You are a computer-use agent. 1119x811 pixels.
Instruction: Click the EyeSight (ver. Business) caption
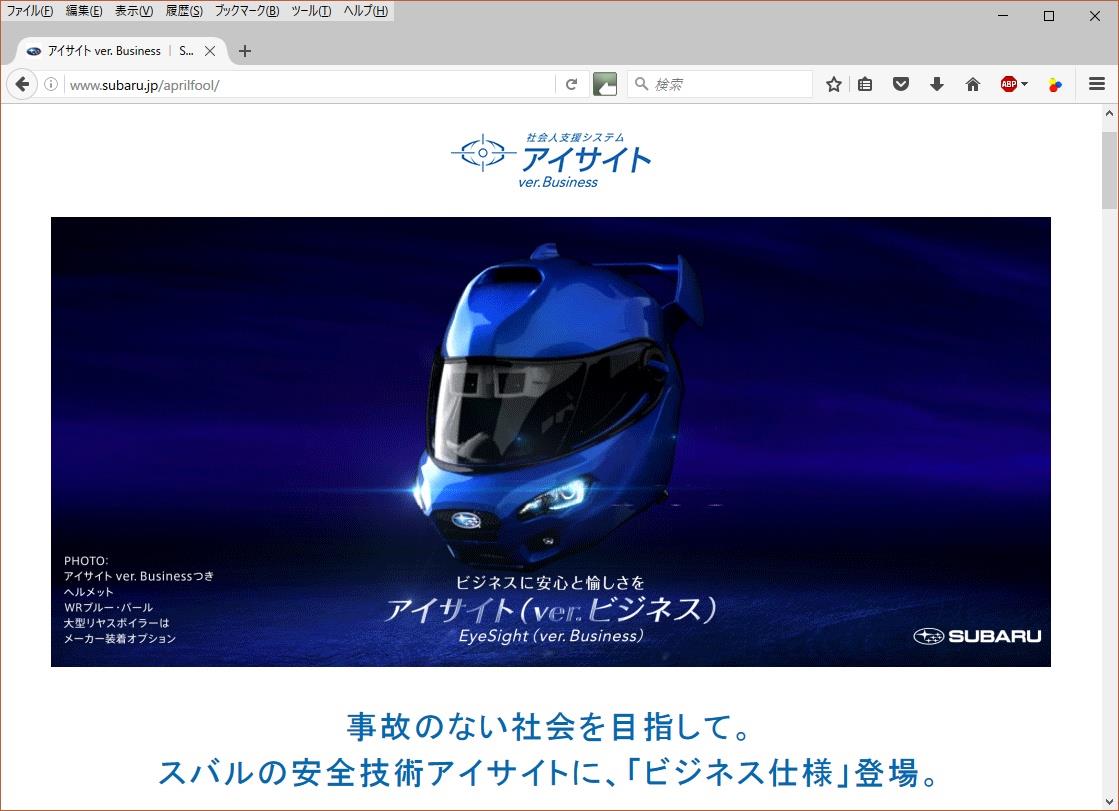(551, 635)
